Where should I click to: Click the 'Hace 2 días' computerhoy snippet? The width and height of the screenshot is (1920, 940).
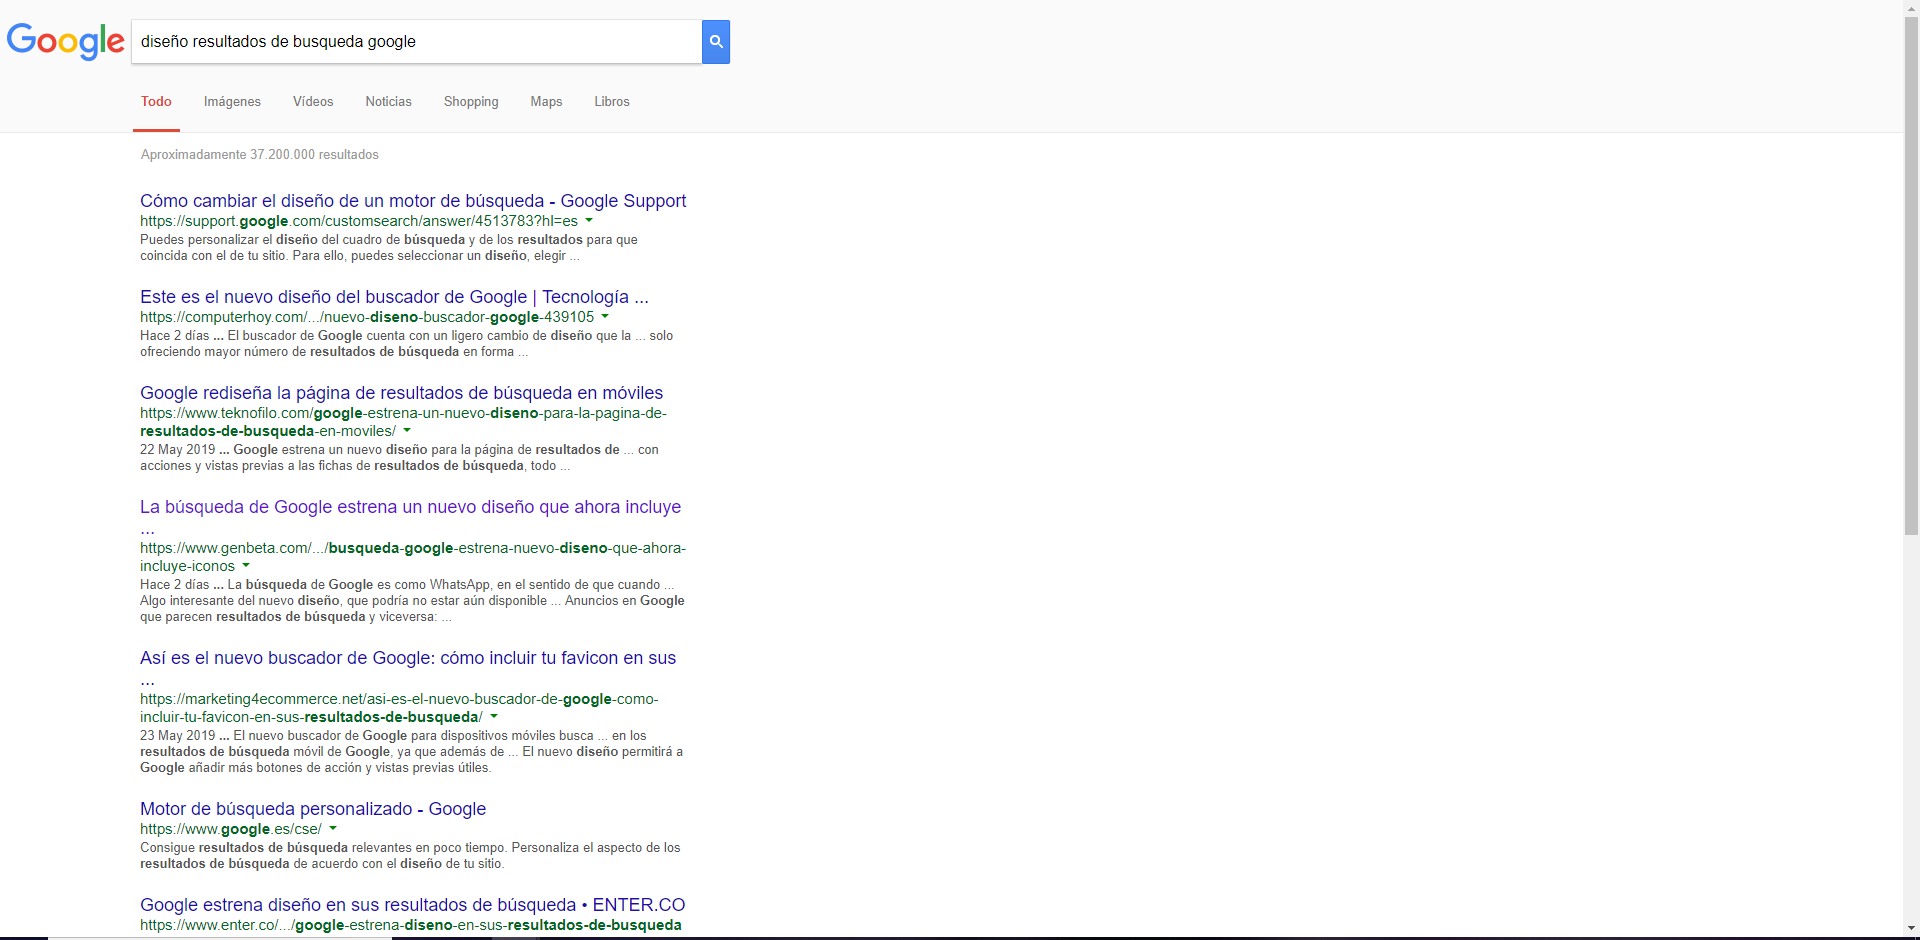point(406,344)
